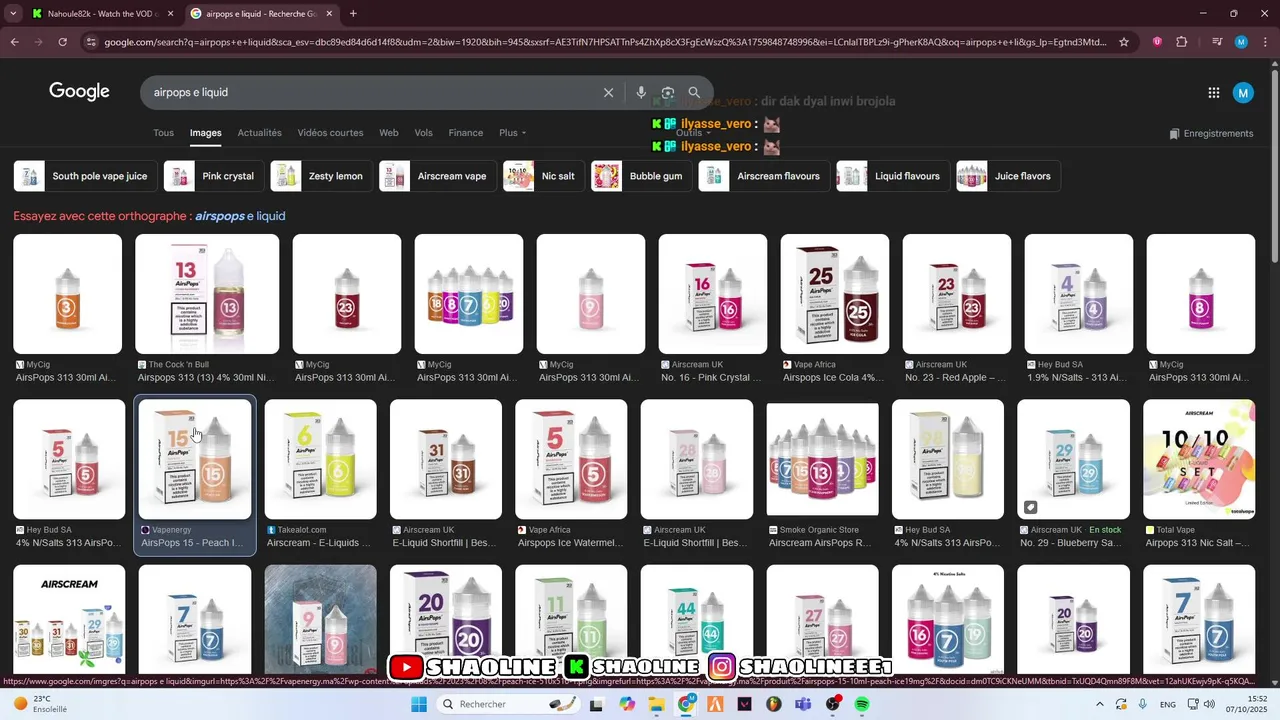
Task: Filter by Nic salt chip
Action: 543,176
